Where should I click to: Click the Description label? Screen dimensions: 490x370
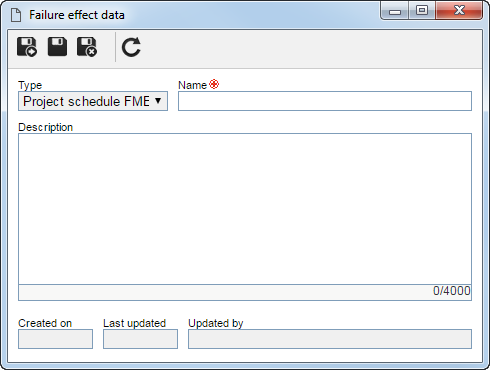pos(45,127)
